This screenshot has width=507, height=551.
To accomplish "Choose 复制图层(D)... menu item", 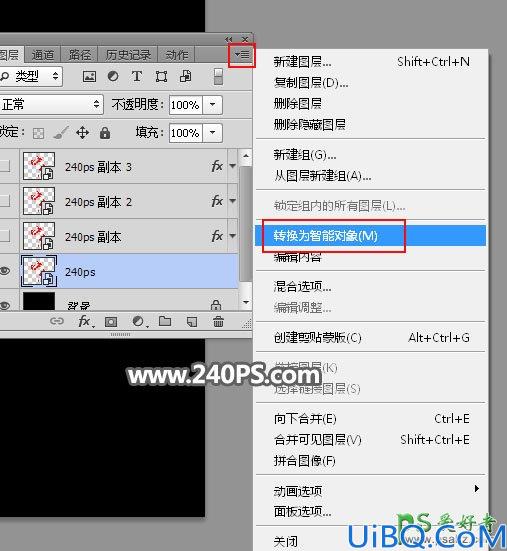I will [x=370, y=83].
